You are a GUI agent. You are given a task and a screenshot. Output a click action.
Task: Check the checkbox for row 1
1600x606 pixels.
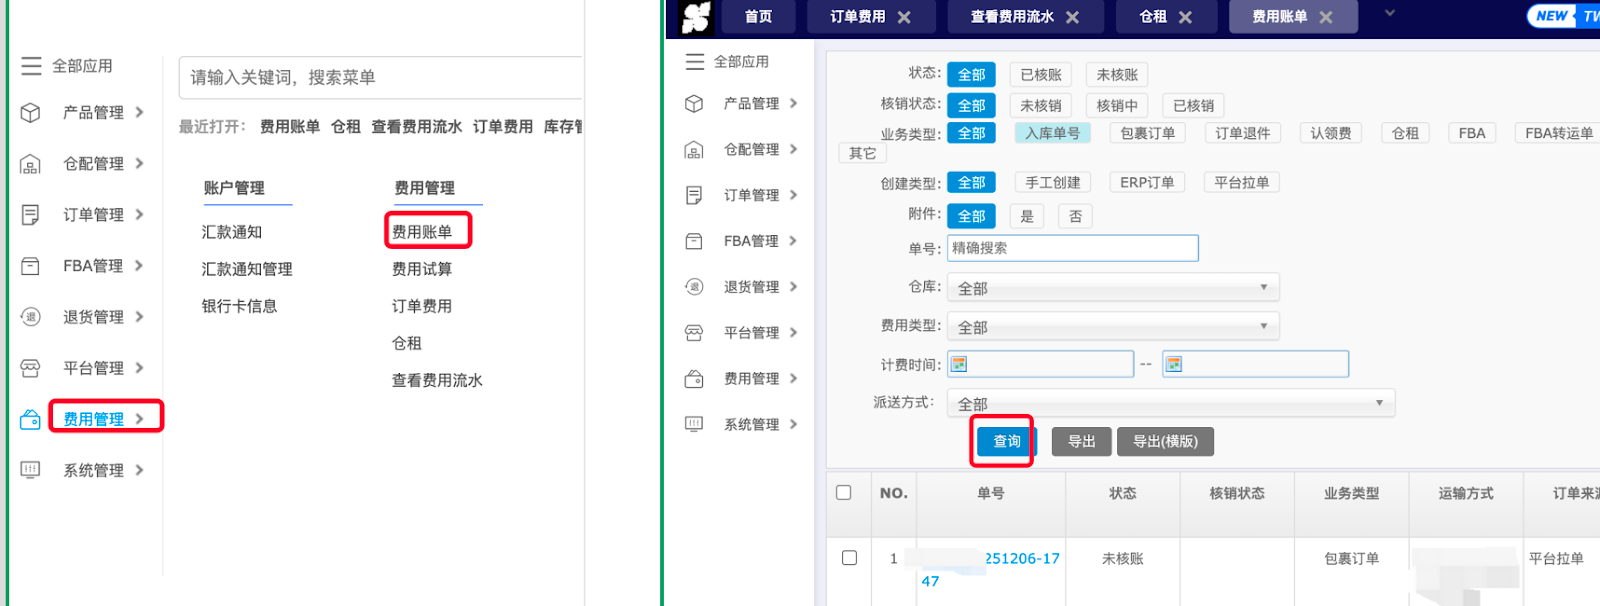pos(849,558)
